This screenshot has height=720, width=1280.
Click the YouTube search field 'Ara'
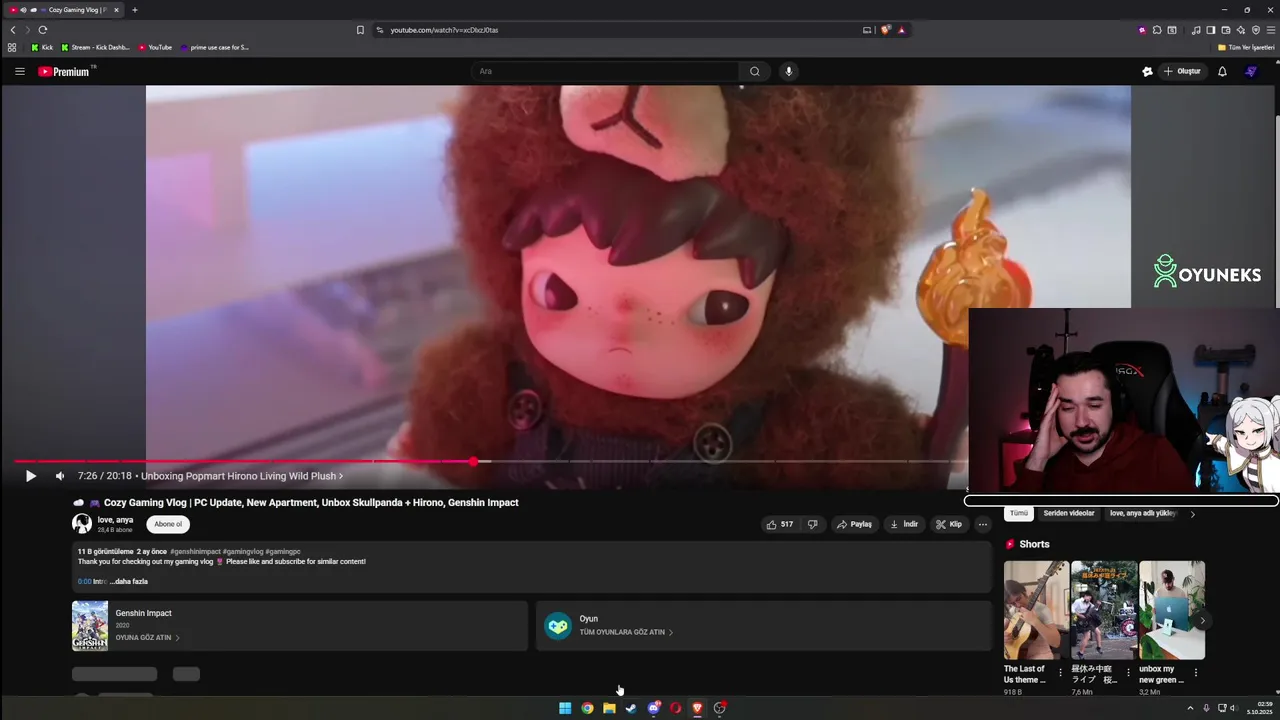[x=605, y=71]
